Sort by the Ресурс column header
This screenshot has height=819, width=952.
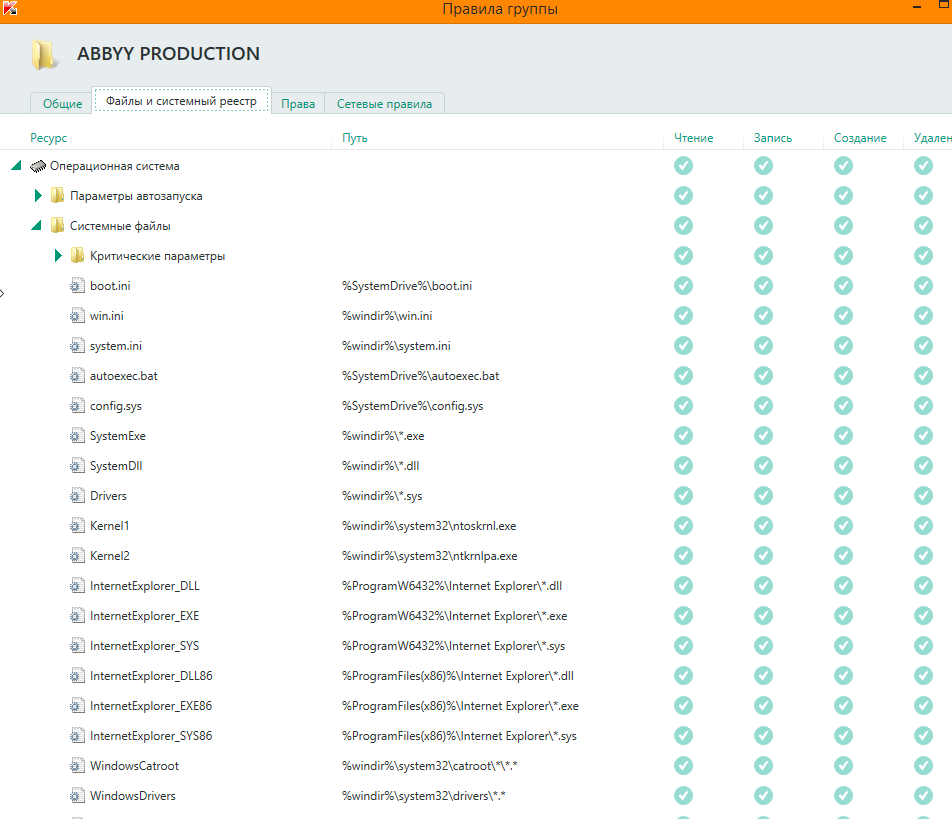[x=48, y=138]
